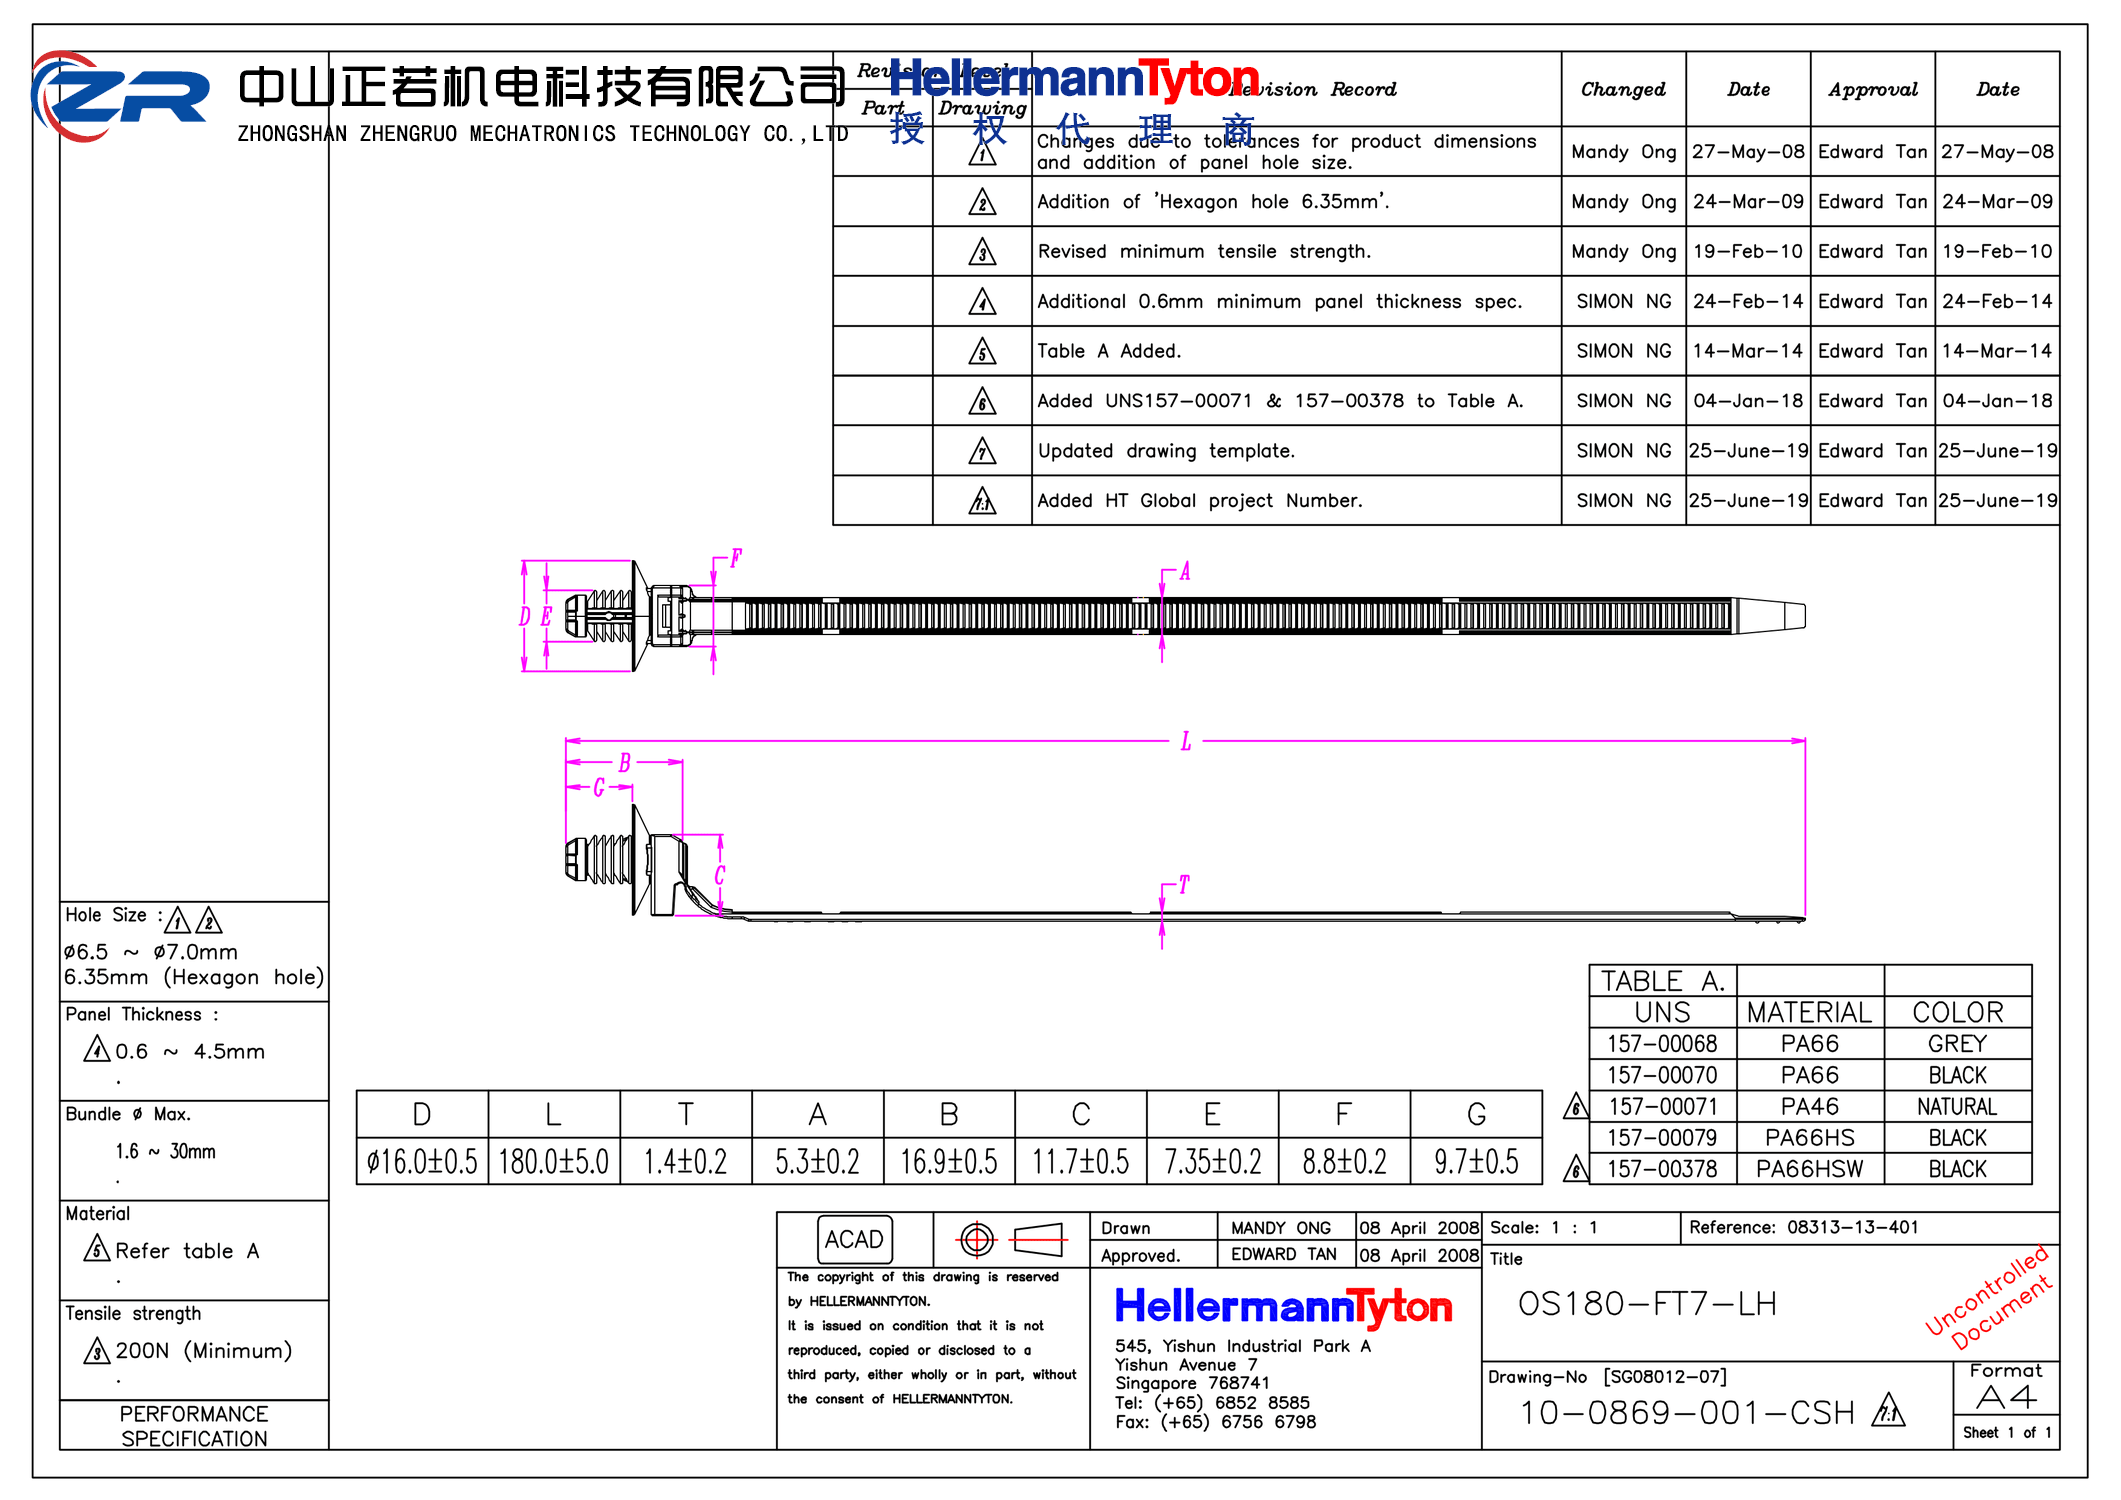Click revision triangle beside 157-00378 row

tap(1576, 1168)
